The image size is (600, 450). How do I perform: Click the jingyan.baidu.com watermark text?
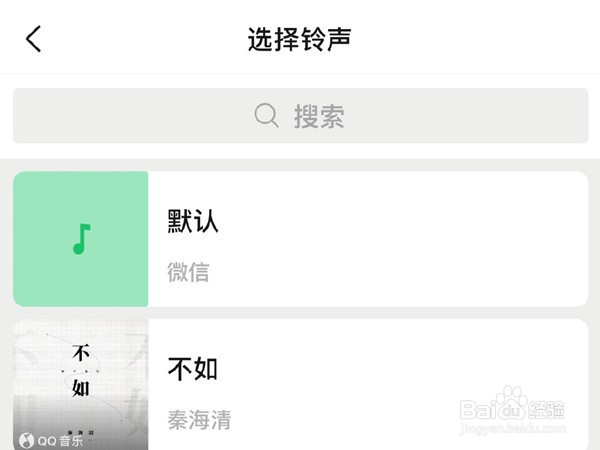[x=513, y=428]
